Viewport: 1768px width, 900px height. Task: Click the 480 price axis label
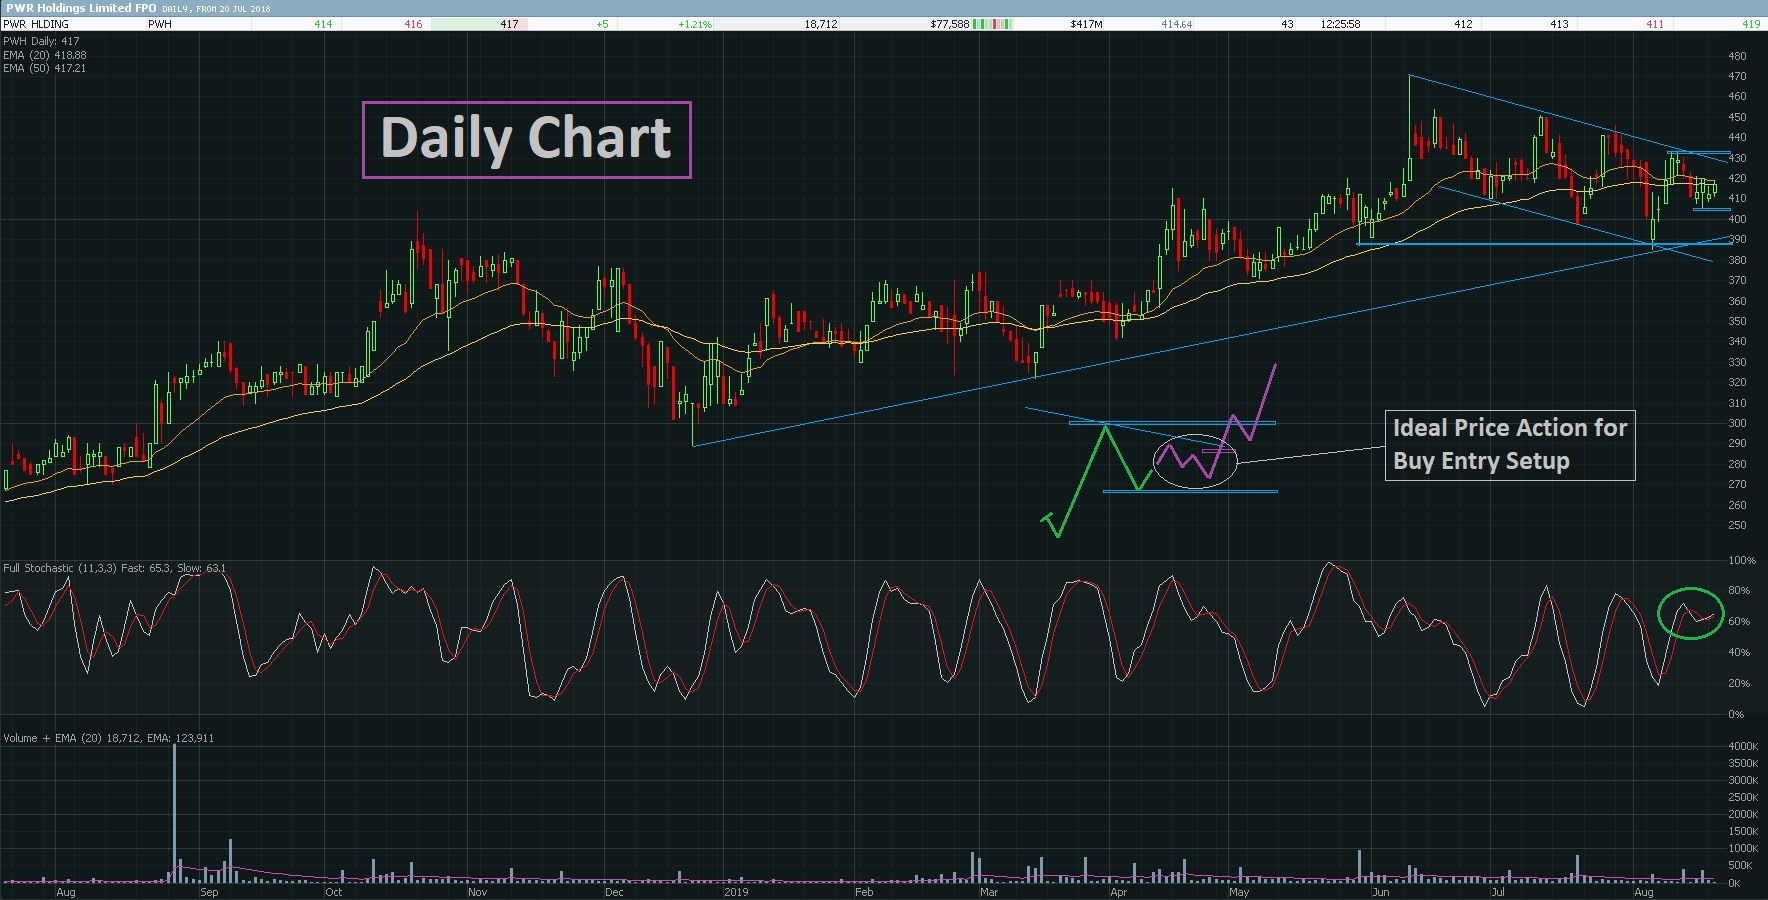coord(1737,56)
